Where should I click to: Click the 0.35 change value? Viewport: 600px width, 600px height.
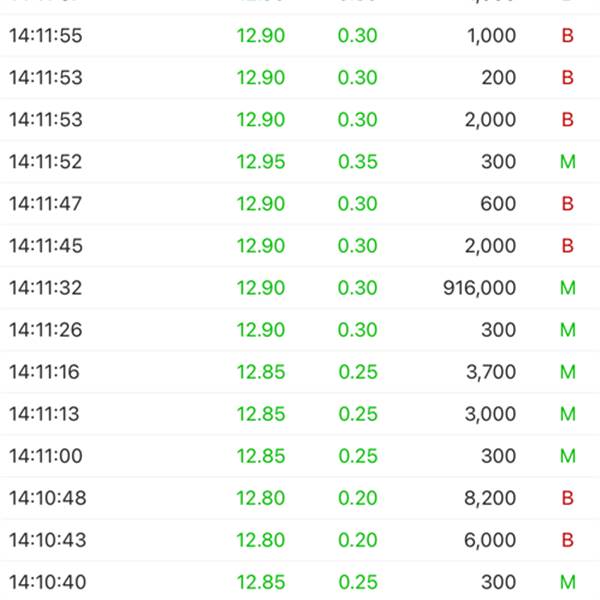[x=357, y=162]
